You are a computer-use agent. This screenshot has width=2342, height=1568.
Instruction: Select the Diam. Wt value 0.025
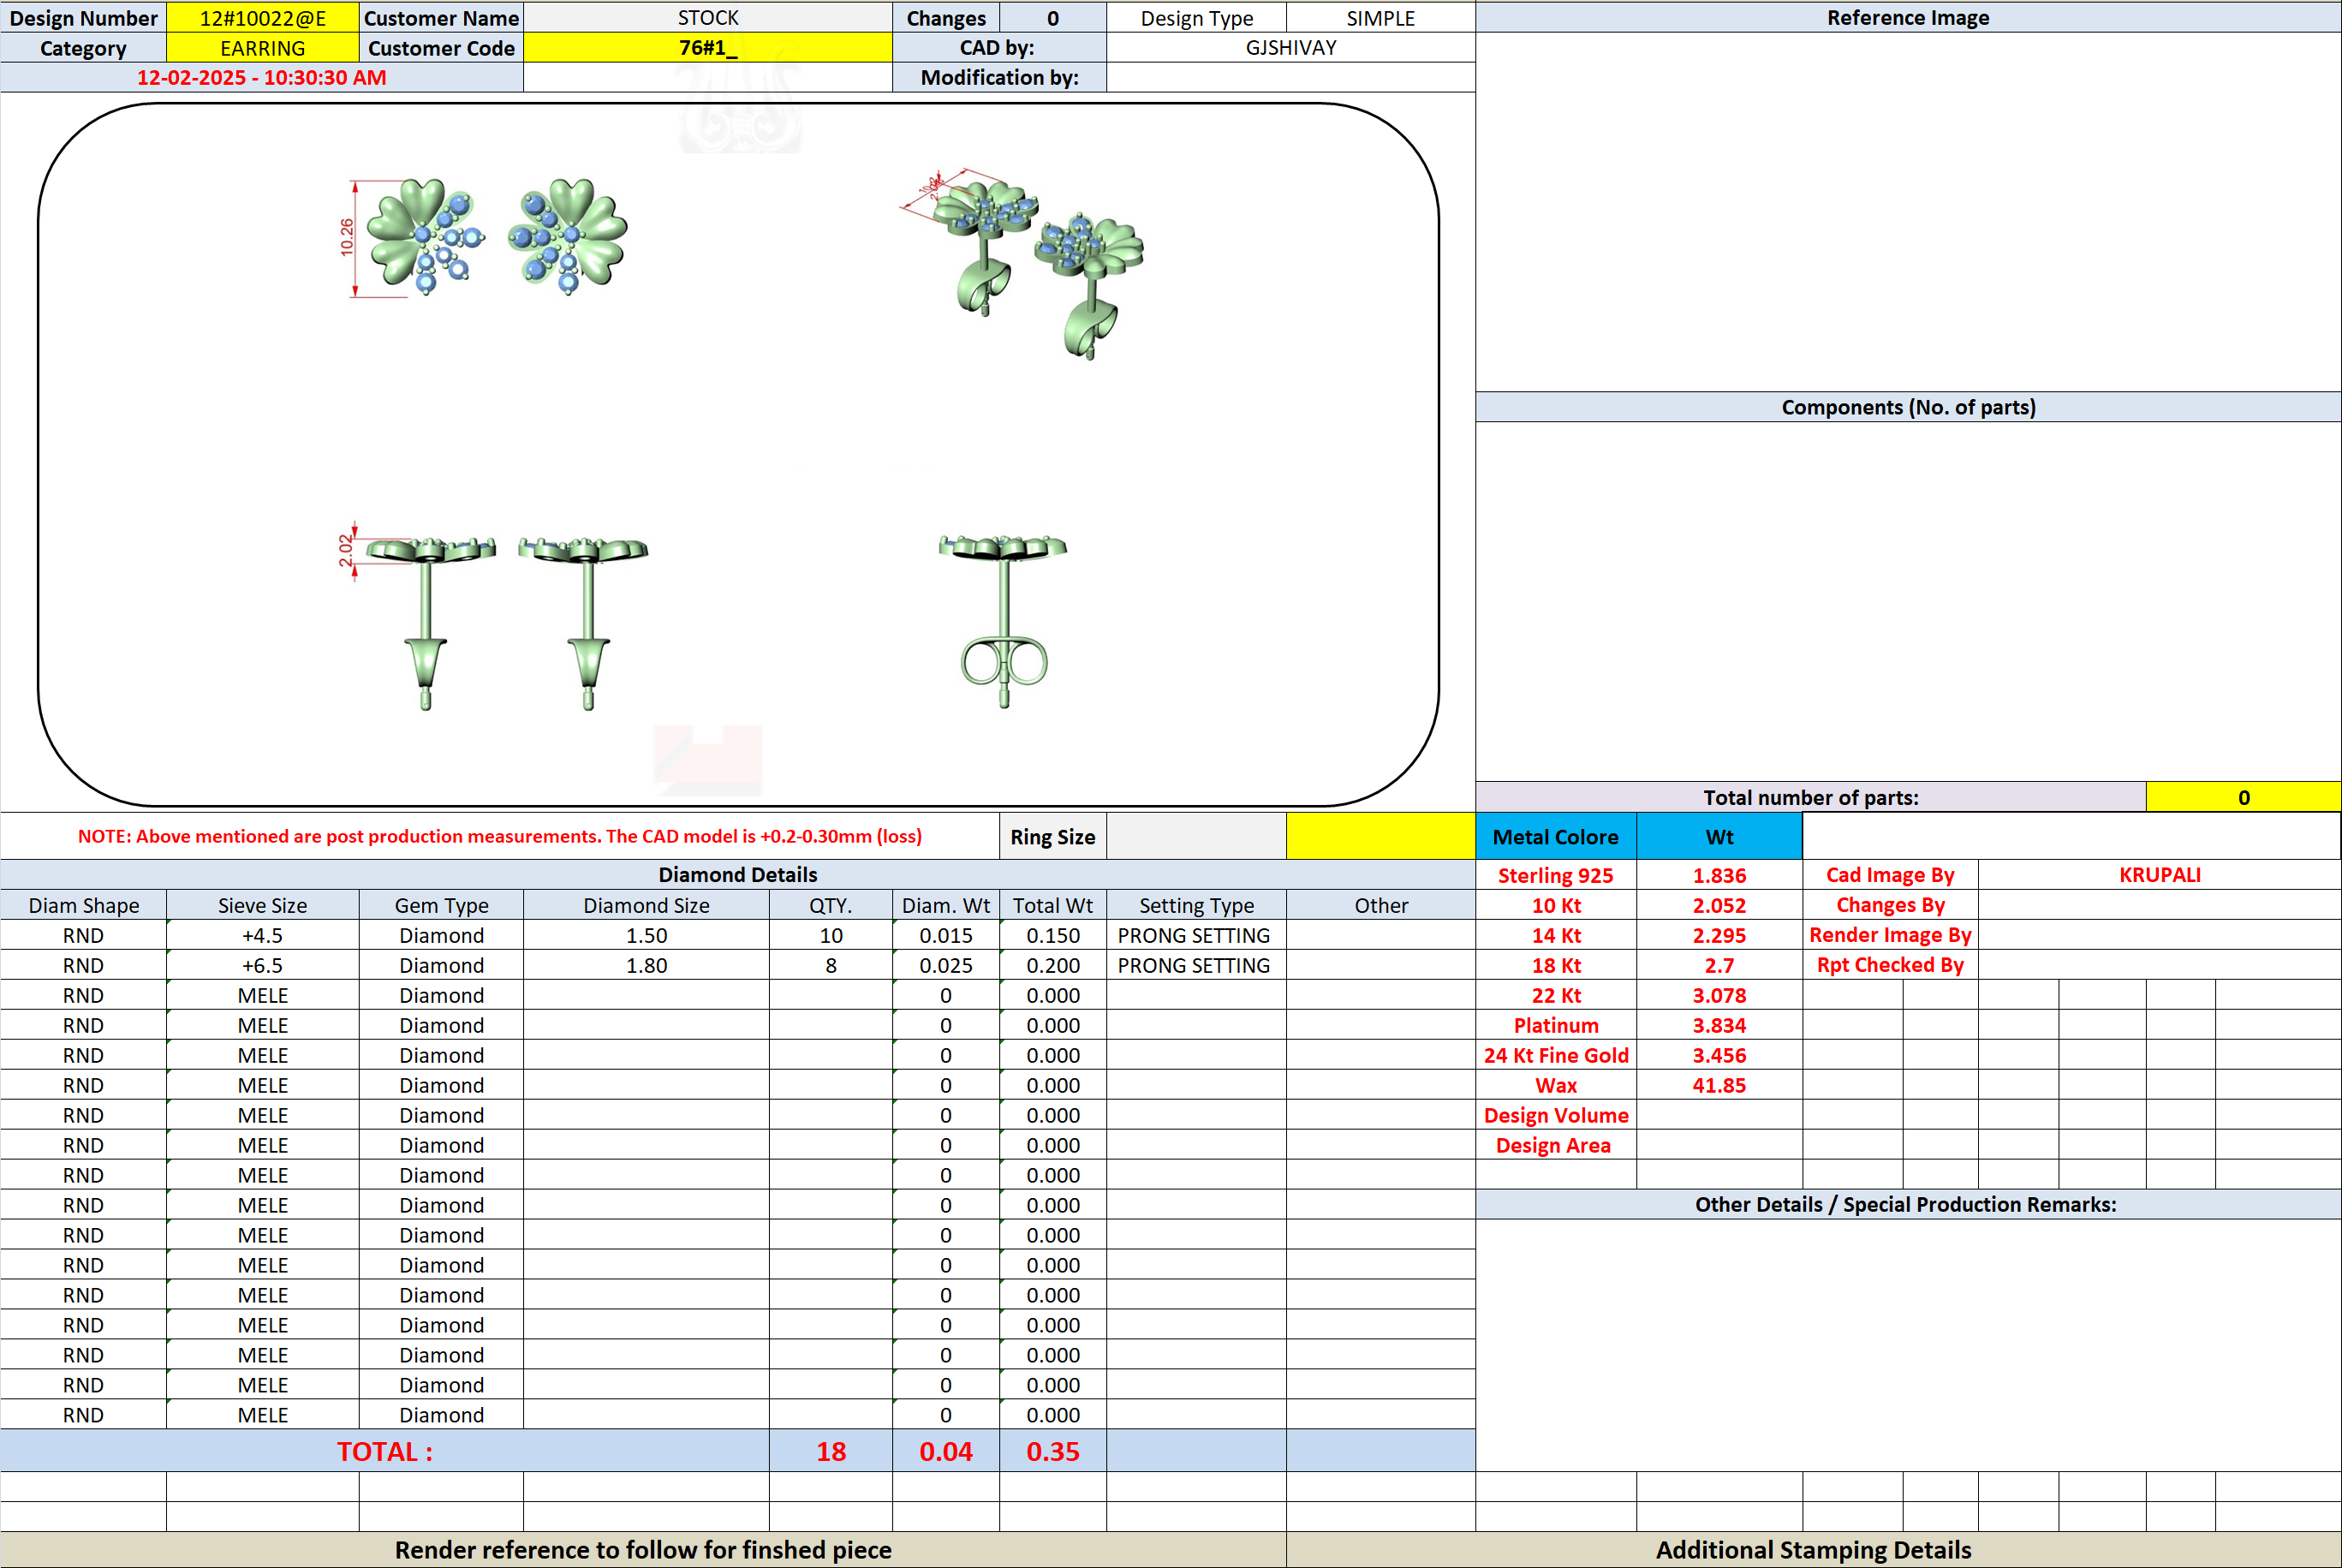pyautogui.click(x=946, y=965)
